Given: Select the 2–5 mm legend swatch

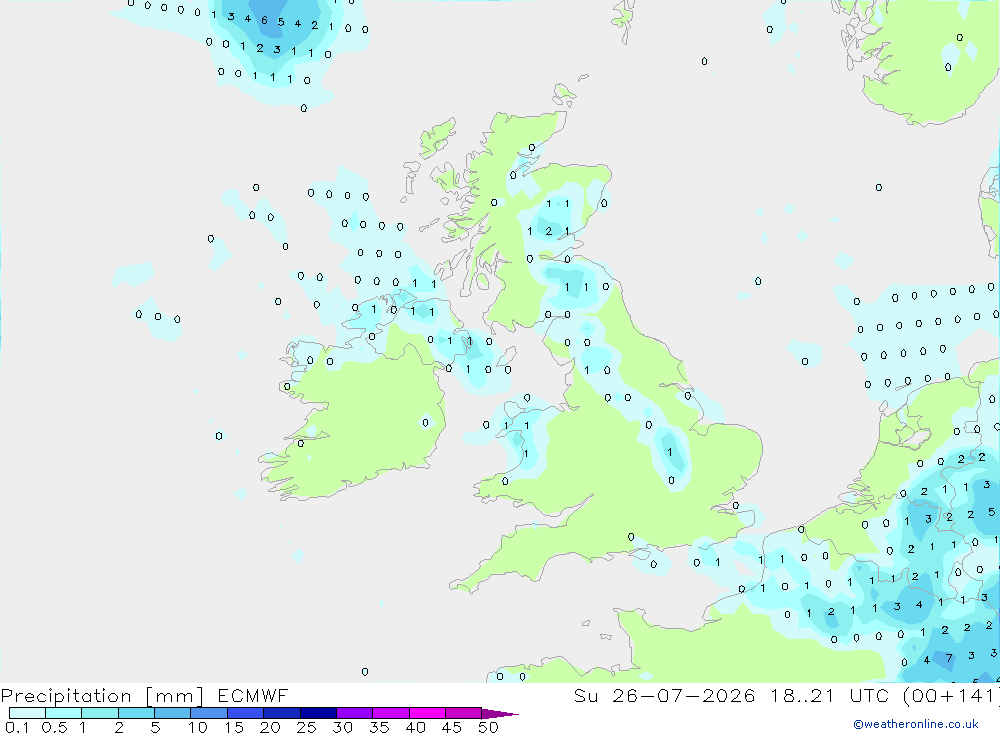Looking at the screenshot, I should point(136,713).
